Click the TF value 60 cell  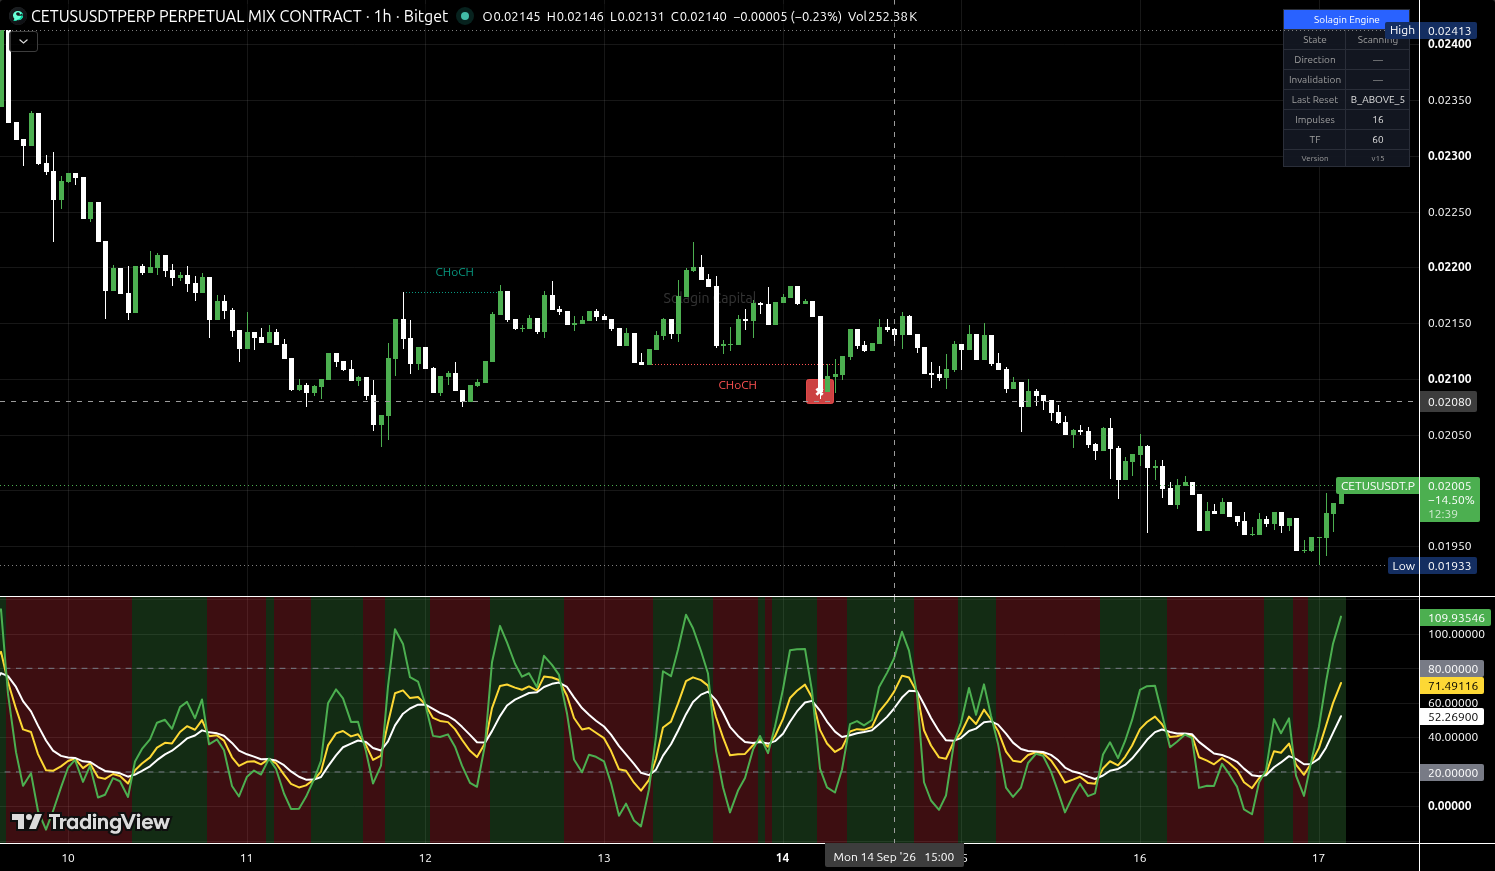pyautogui.click(x=1377, y=139)
